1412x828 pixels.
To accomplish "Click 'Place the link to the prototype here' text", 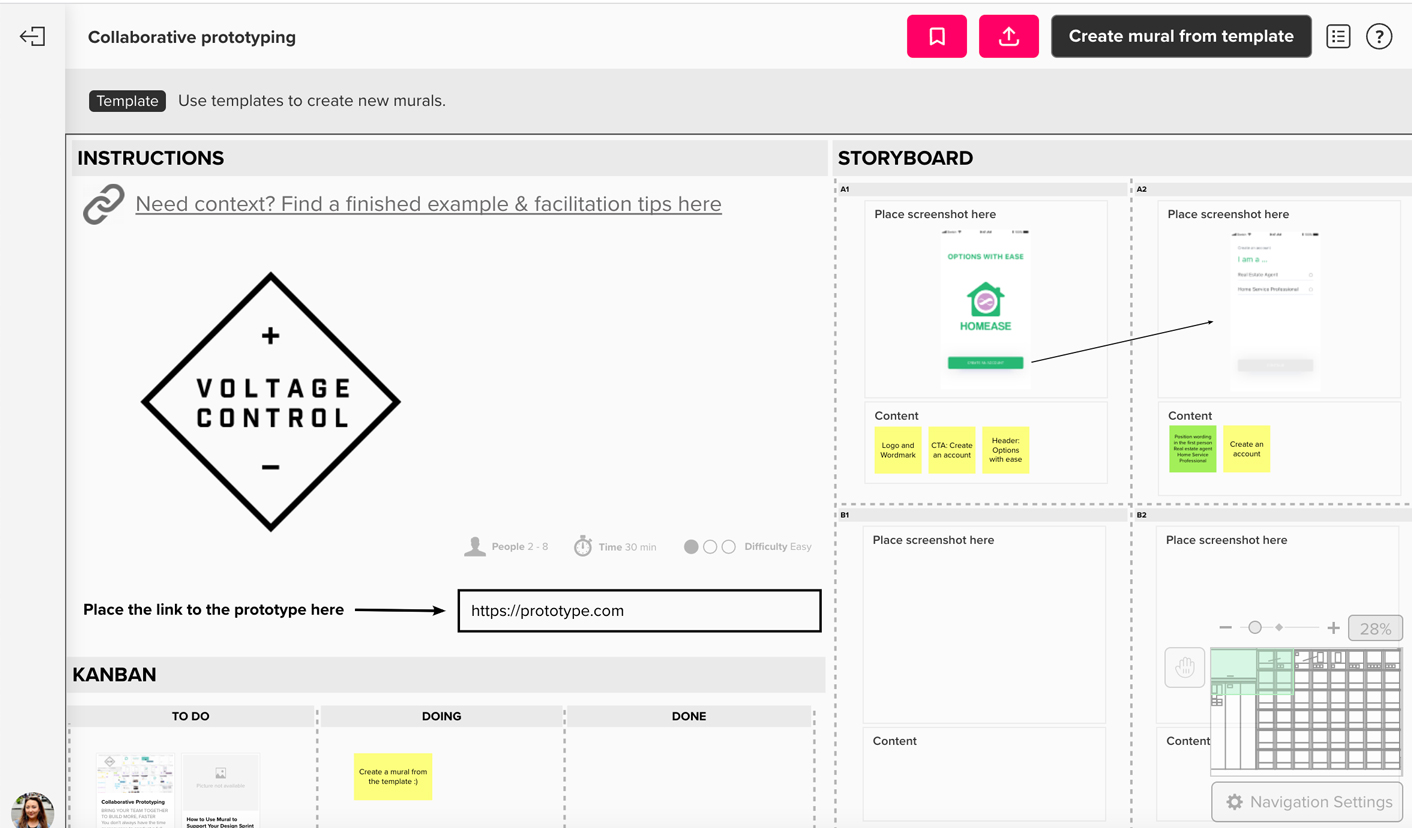I will point(213,610).
